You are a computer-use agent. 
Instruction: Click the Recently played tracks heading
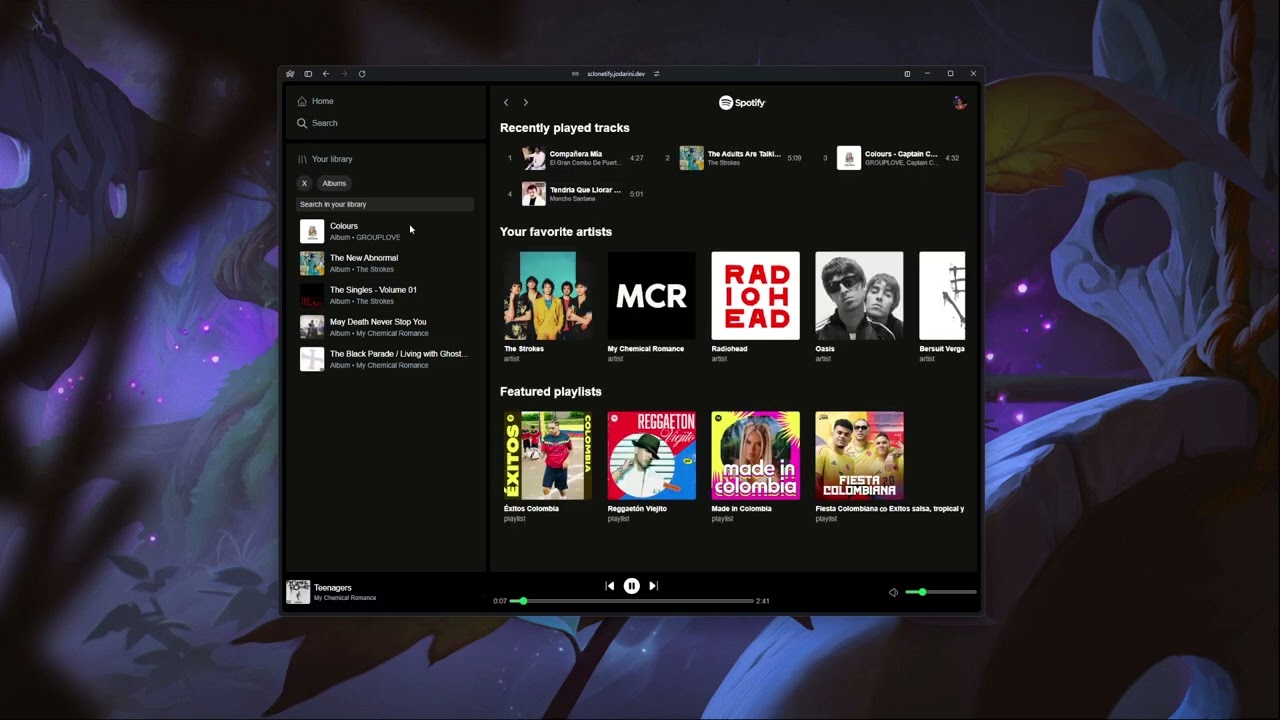[565, 128]
